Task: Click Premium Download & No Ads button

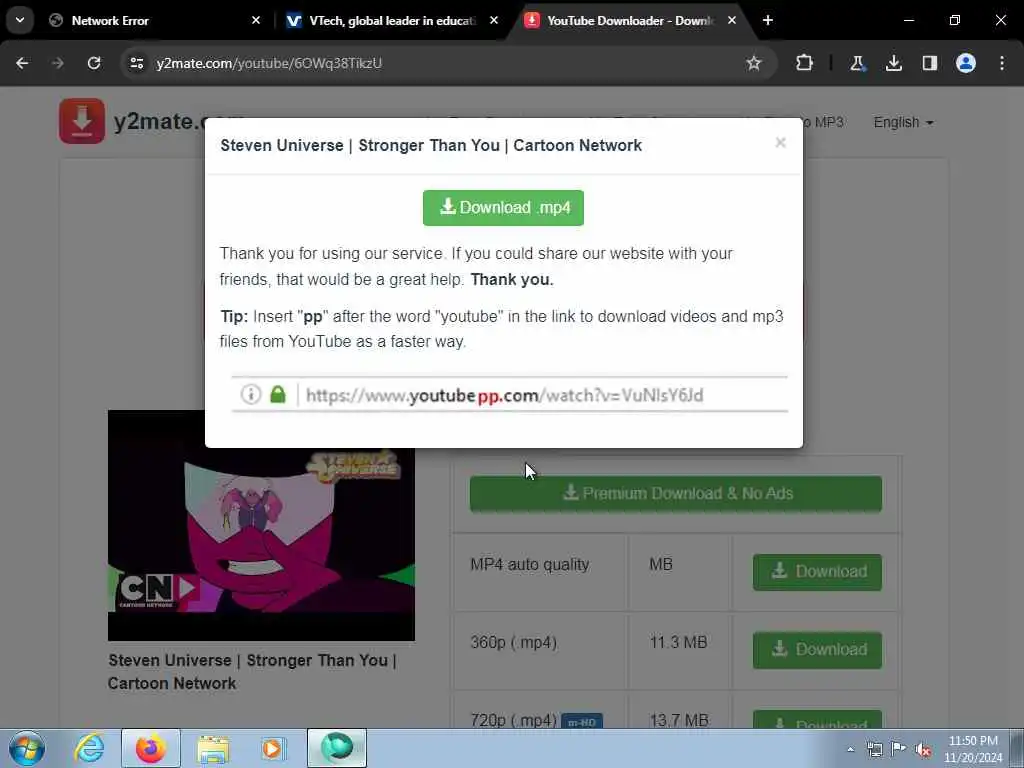Action: coord(676,494)
